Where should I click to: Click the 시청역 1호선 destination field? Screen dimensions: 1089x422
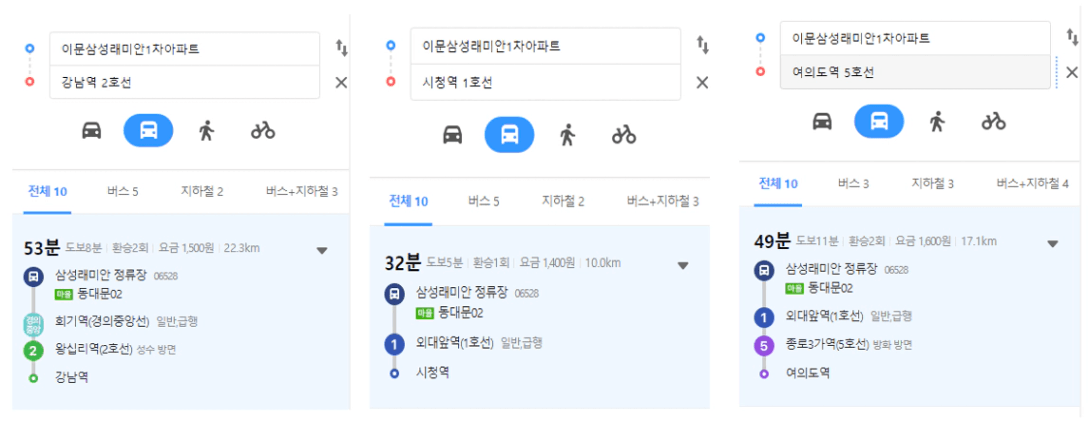tap(545, 83)
